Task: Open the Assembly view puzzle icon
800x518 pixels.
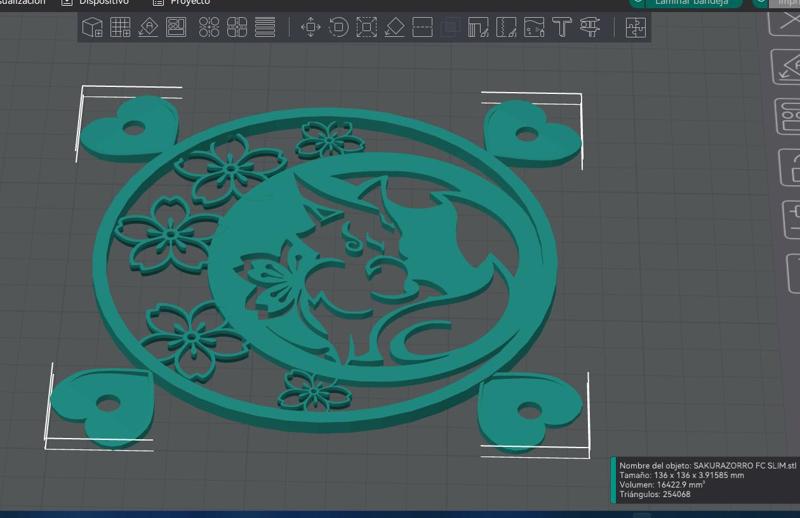Action: [635, 28]
